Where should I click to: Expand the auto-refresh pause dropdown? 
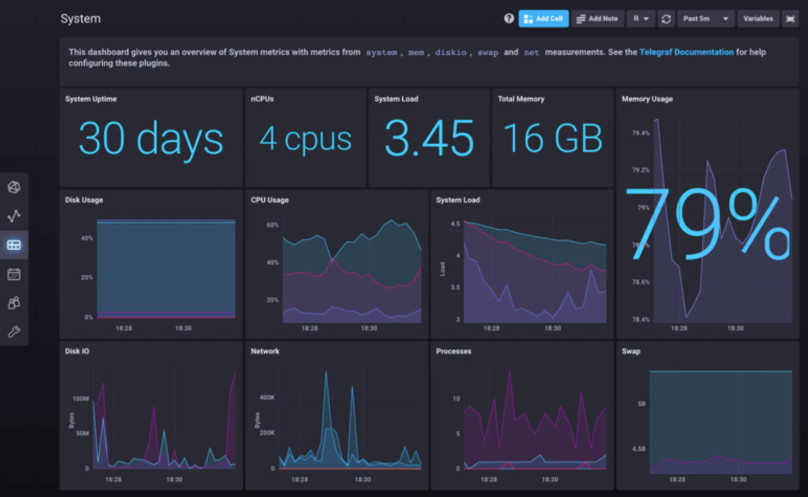(x=640, y=18)
